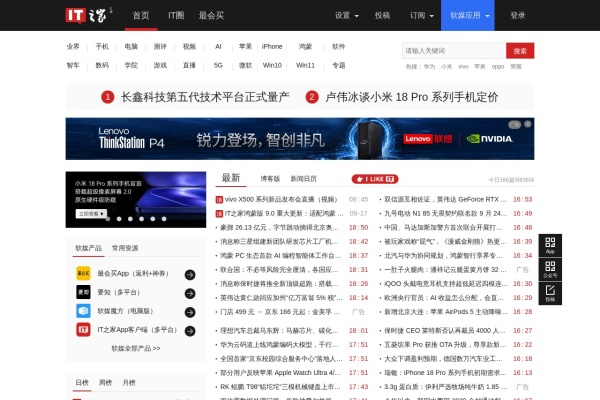Image resolution: width=600 pixels, height=400 pixels.
Task: Open the 理想汽车总裁马东辉 news article
Action: click(279, 330)
